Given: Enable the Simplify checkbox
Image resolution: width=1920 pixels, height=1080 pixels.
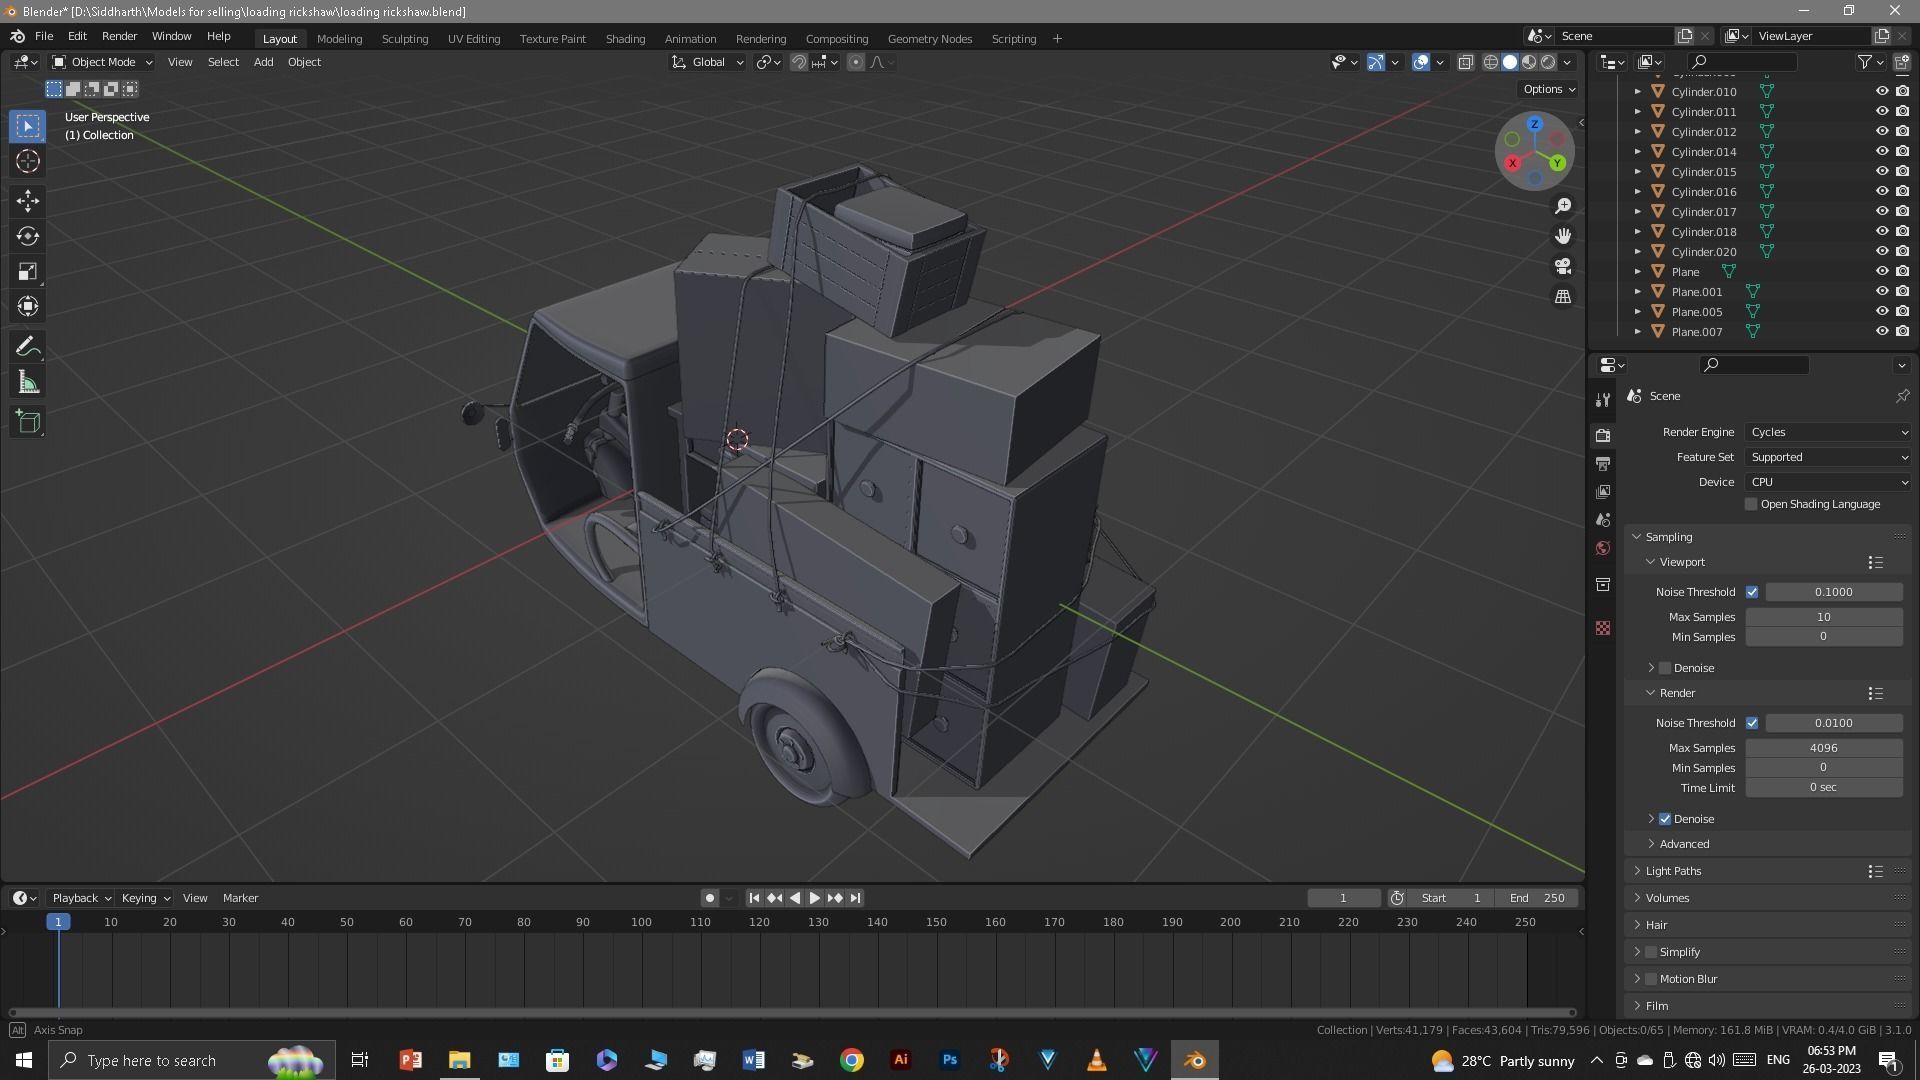Looking at the screenshot, I should point(1651,952).
